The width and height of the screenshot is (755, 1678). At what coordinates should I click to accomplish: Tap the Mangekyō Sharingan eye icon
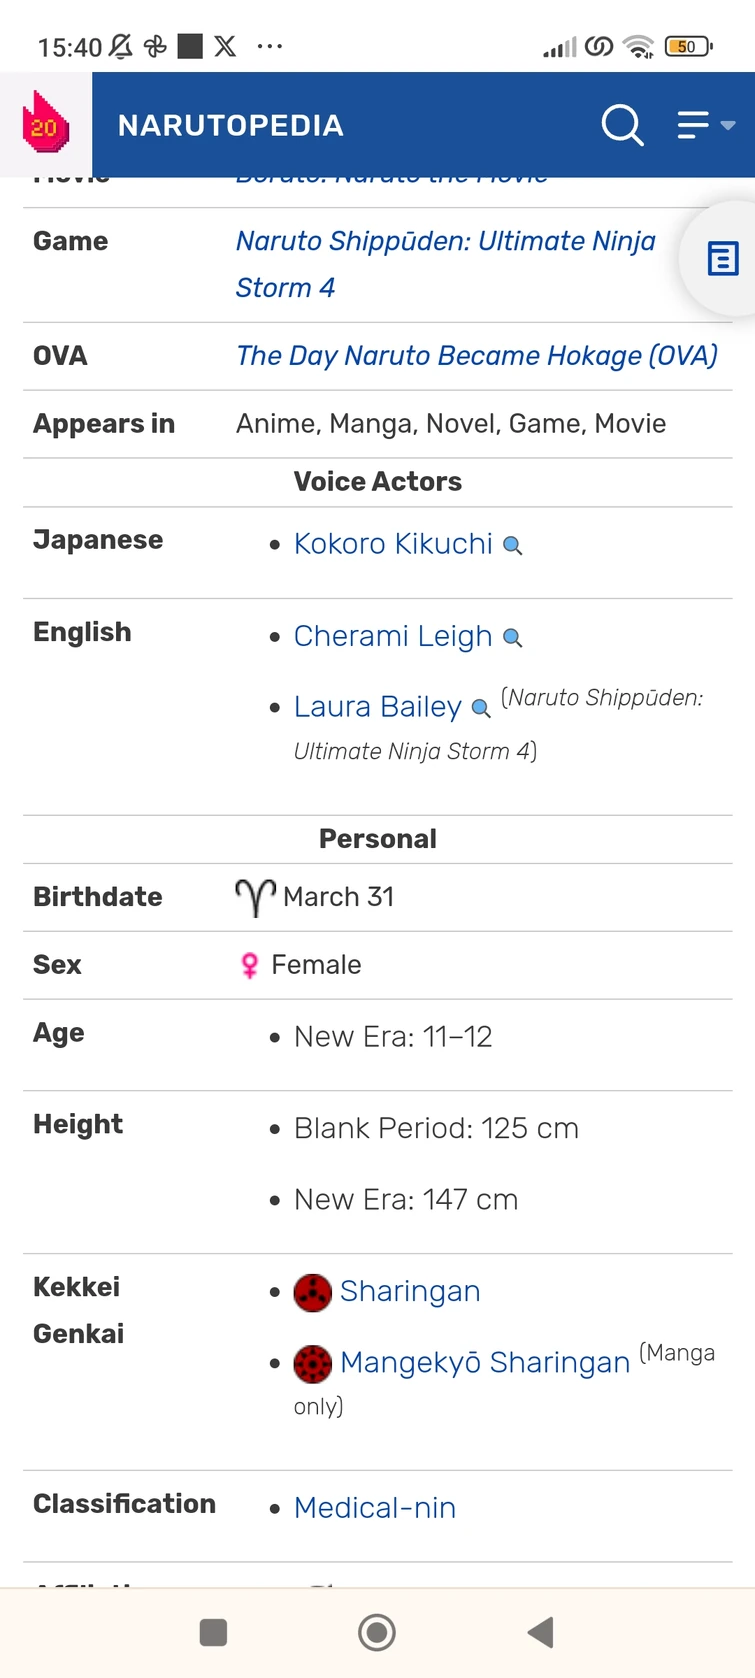313,1363
